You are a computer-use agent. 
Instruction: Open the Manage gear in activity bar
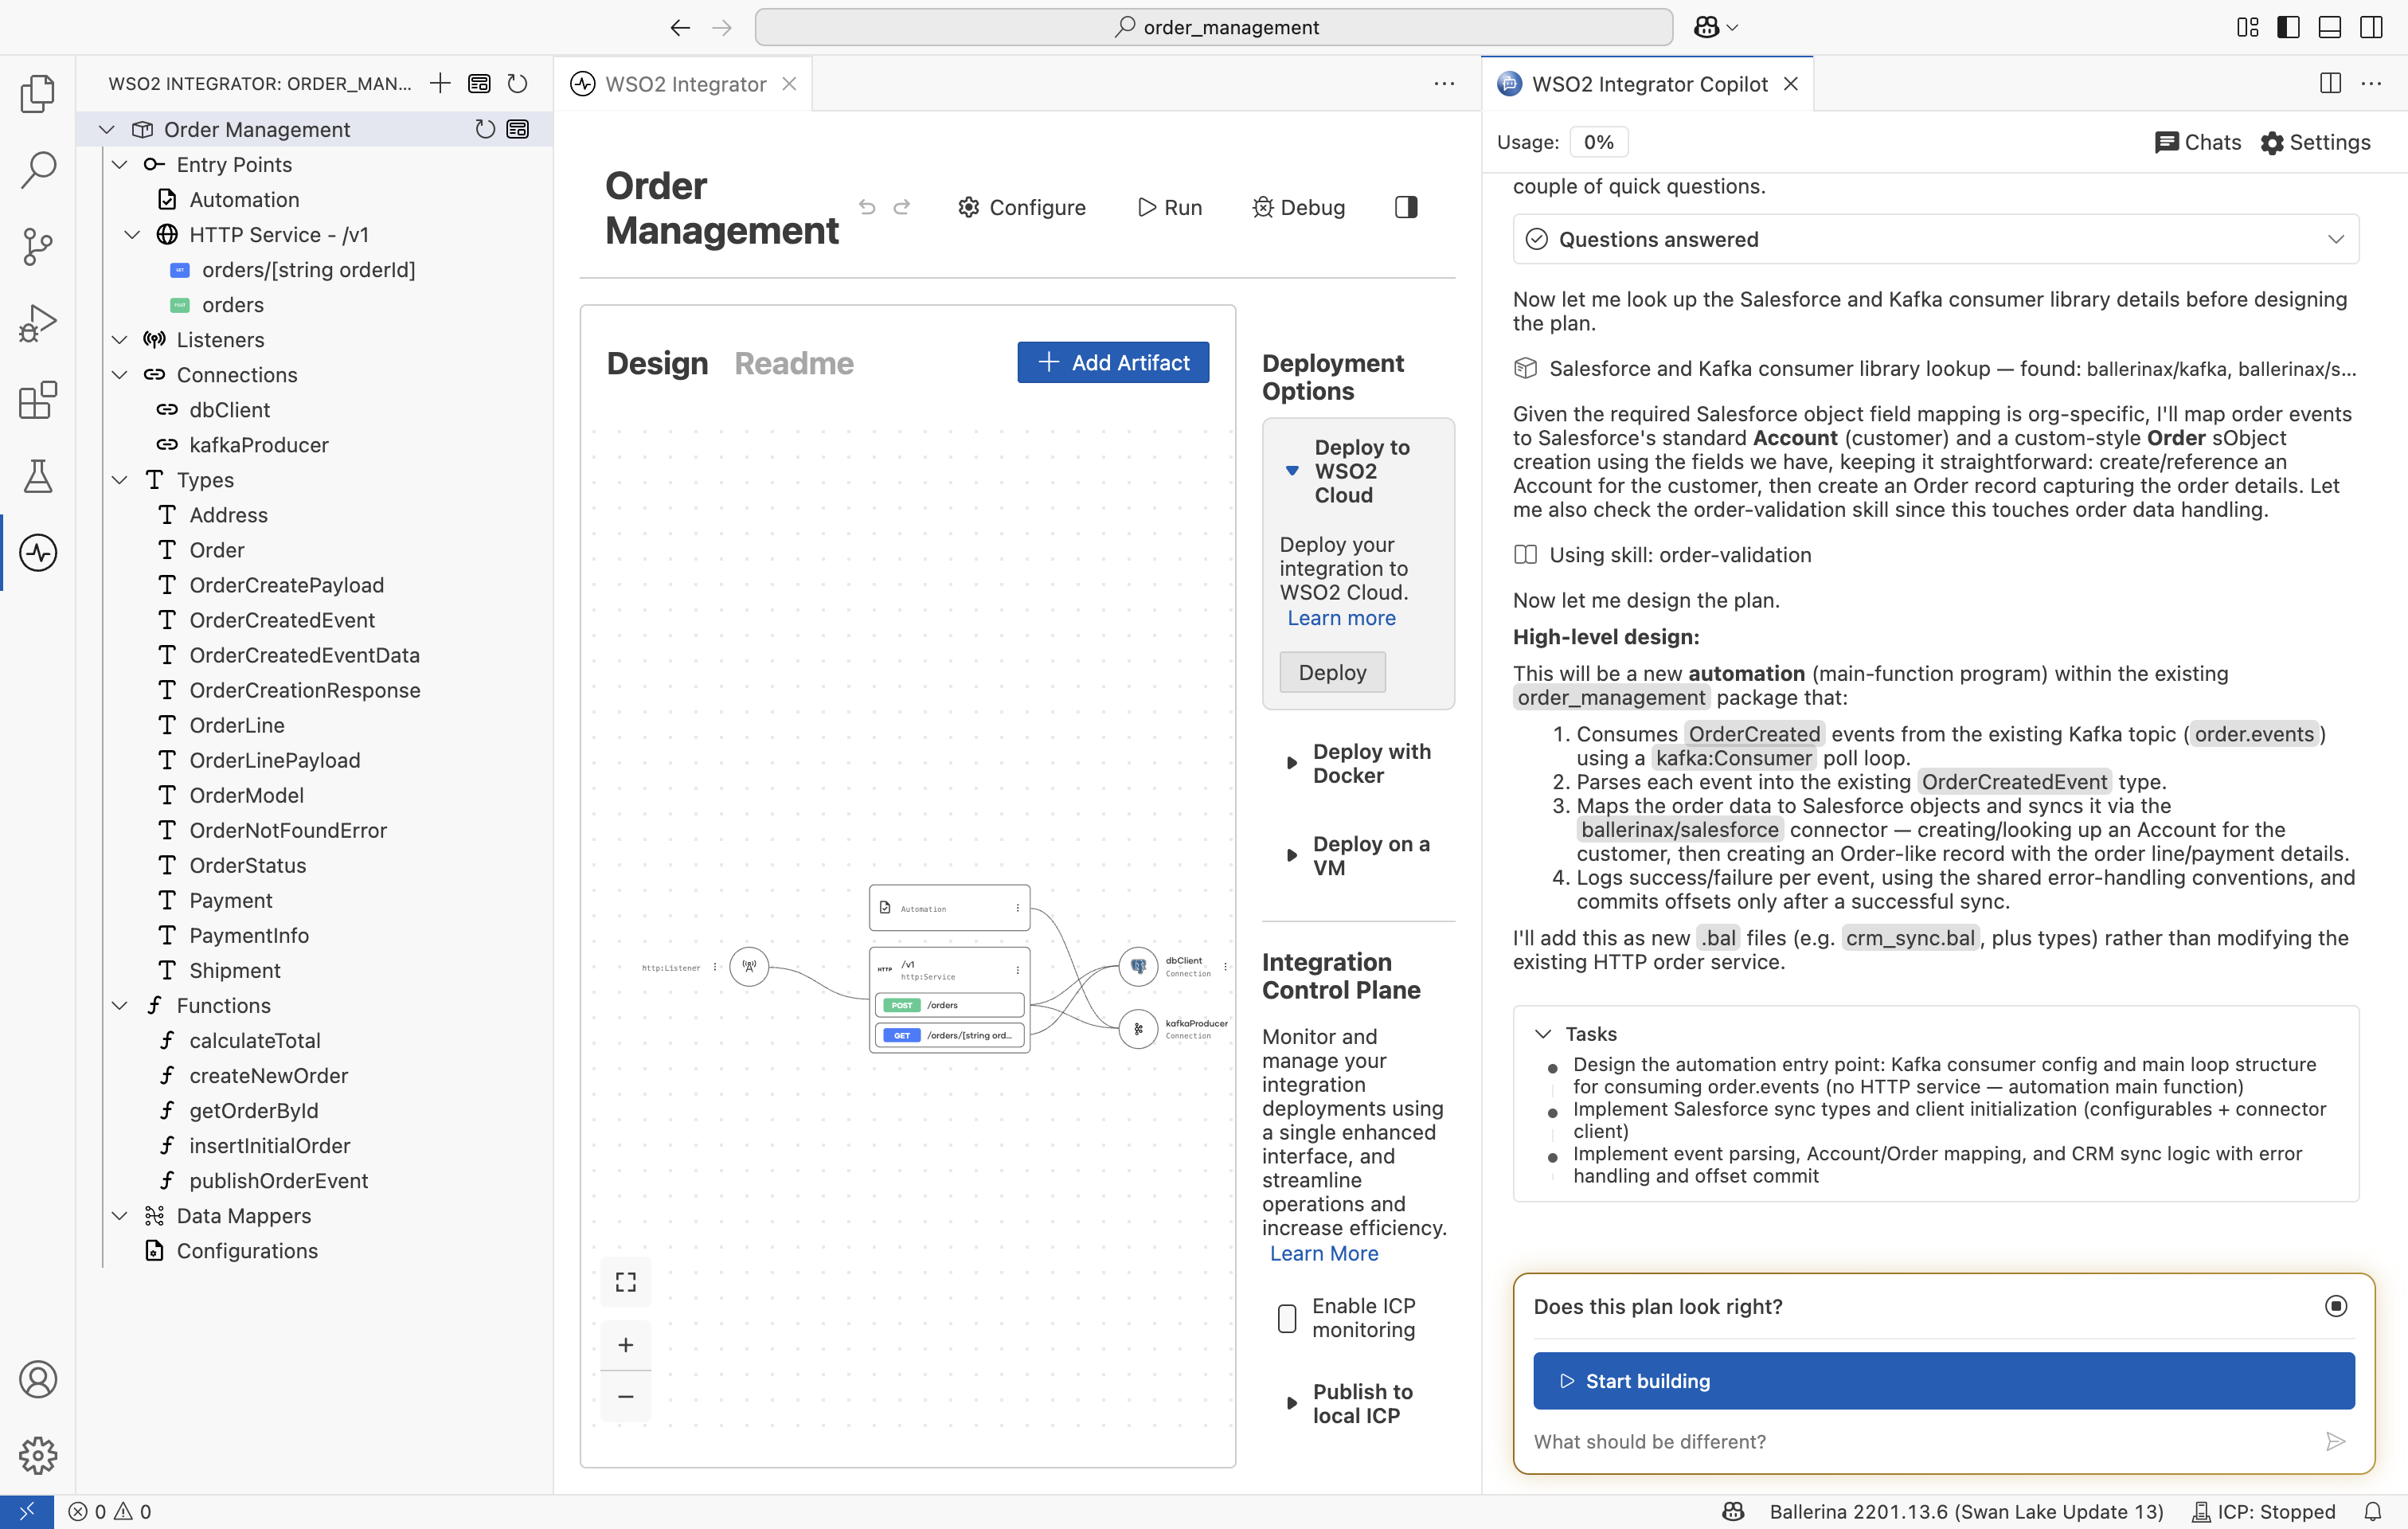38,1455
